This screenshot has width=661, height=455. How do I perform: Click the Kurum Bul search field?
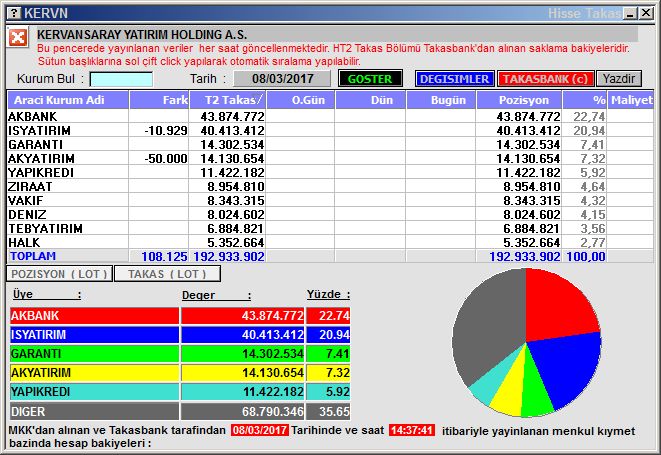click(121, 79)
